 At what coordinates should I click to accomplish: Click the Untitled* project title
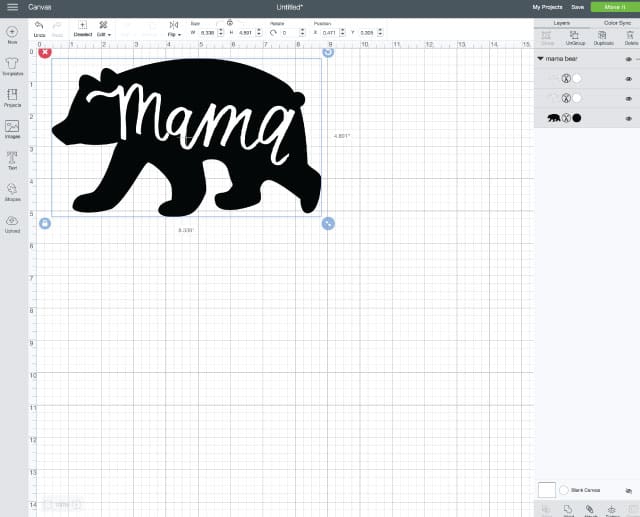pyautogui.click(x=289, y=7)
